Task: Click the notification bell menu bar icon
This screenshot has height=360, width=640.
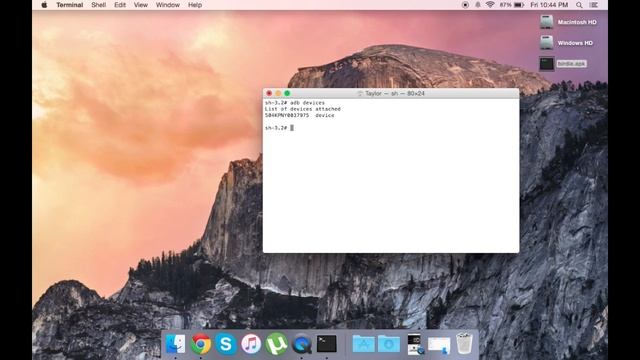Action: click(x=478, y=5)
